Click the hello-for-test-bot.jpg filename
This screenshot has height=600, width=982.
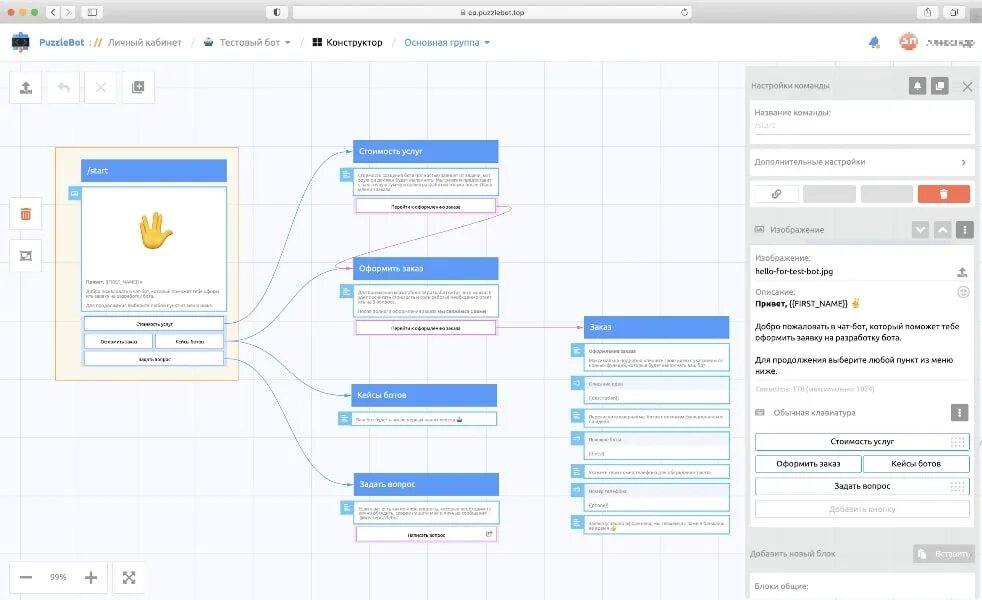click(793, 271)
